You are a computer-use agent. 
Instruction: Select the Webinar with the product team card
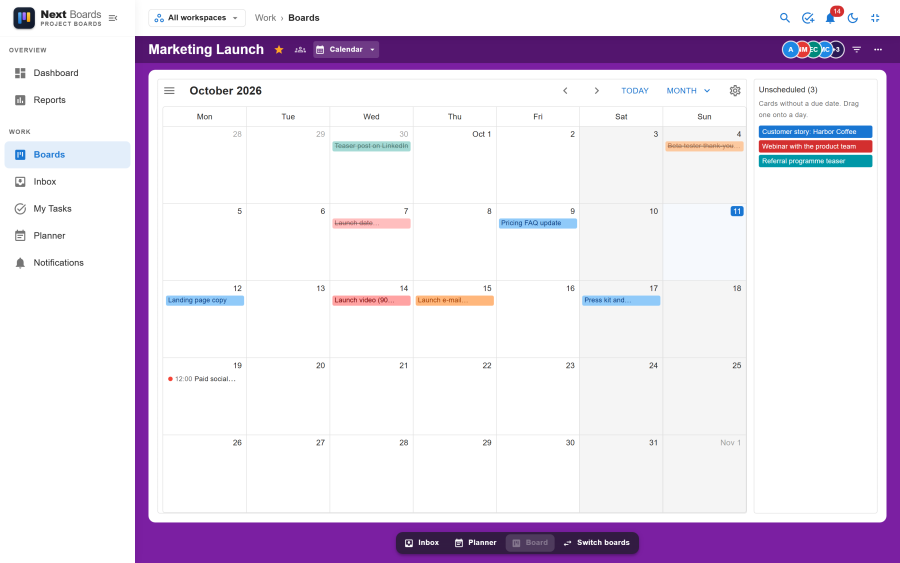pos(815,146)
